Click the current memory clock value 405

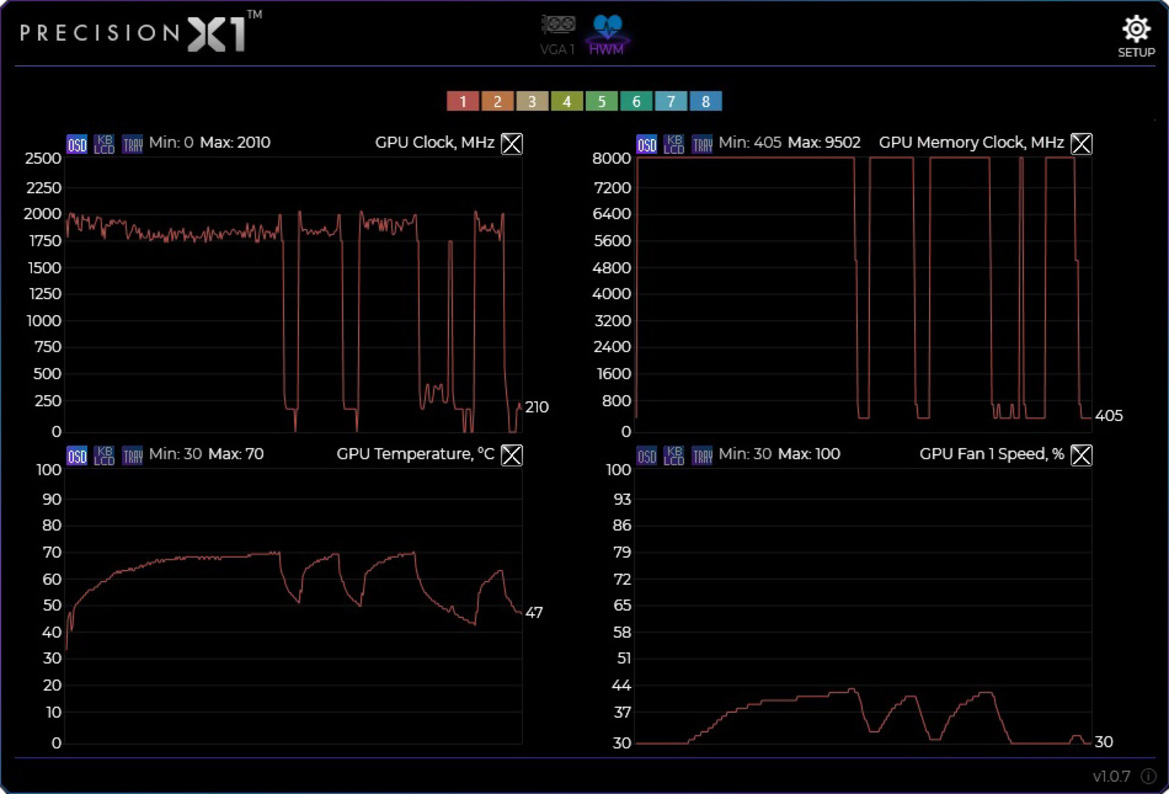[x=1109, y=416]
